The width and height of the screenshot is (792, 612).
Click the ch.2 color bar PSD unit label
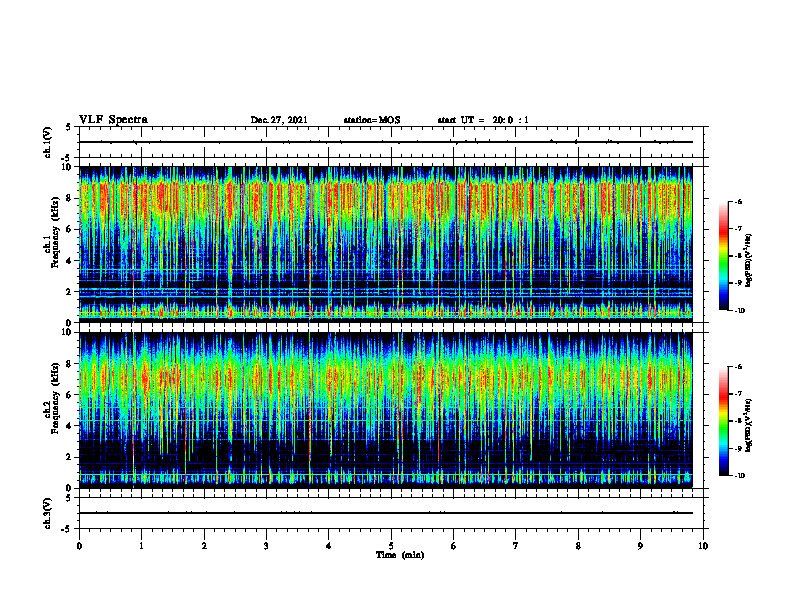point(749,425)
